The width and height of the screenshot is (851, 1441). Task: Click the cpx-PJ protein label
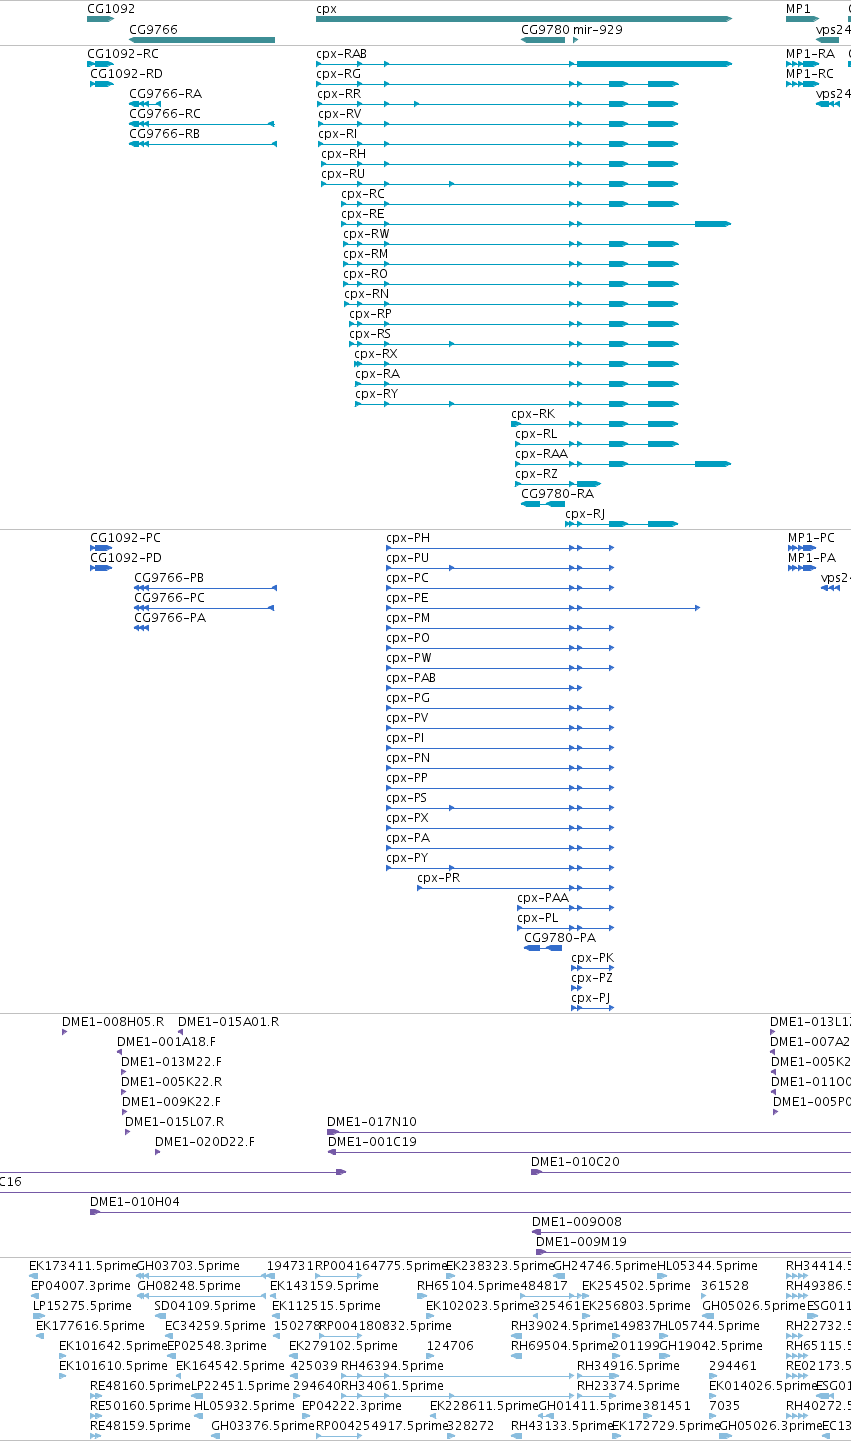click(591, 998)
